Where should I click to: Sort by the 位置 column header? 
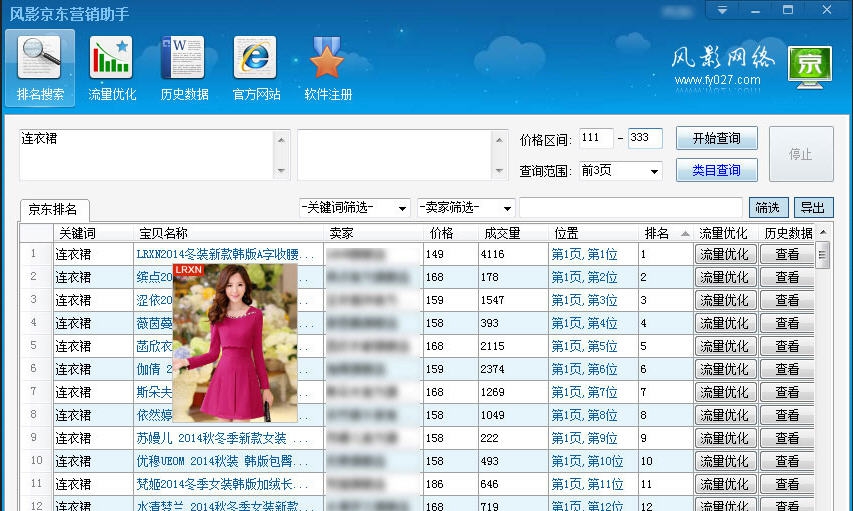click(x=593, y=233)
